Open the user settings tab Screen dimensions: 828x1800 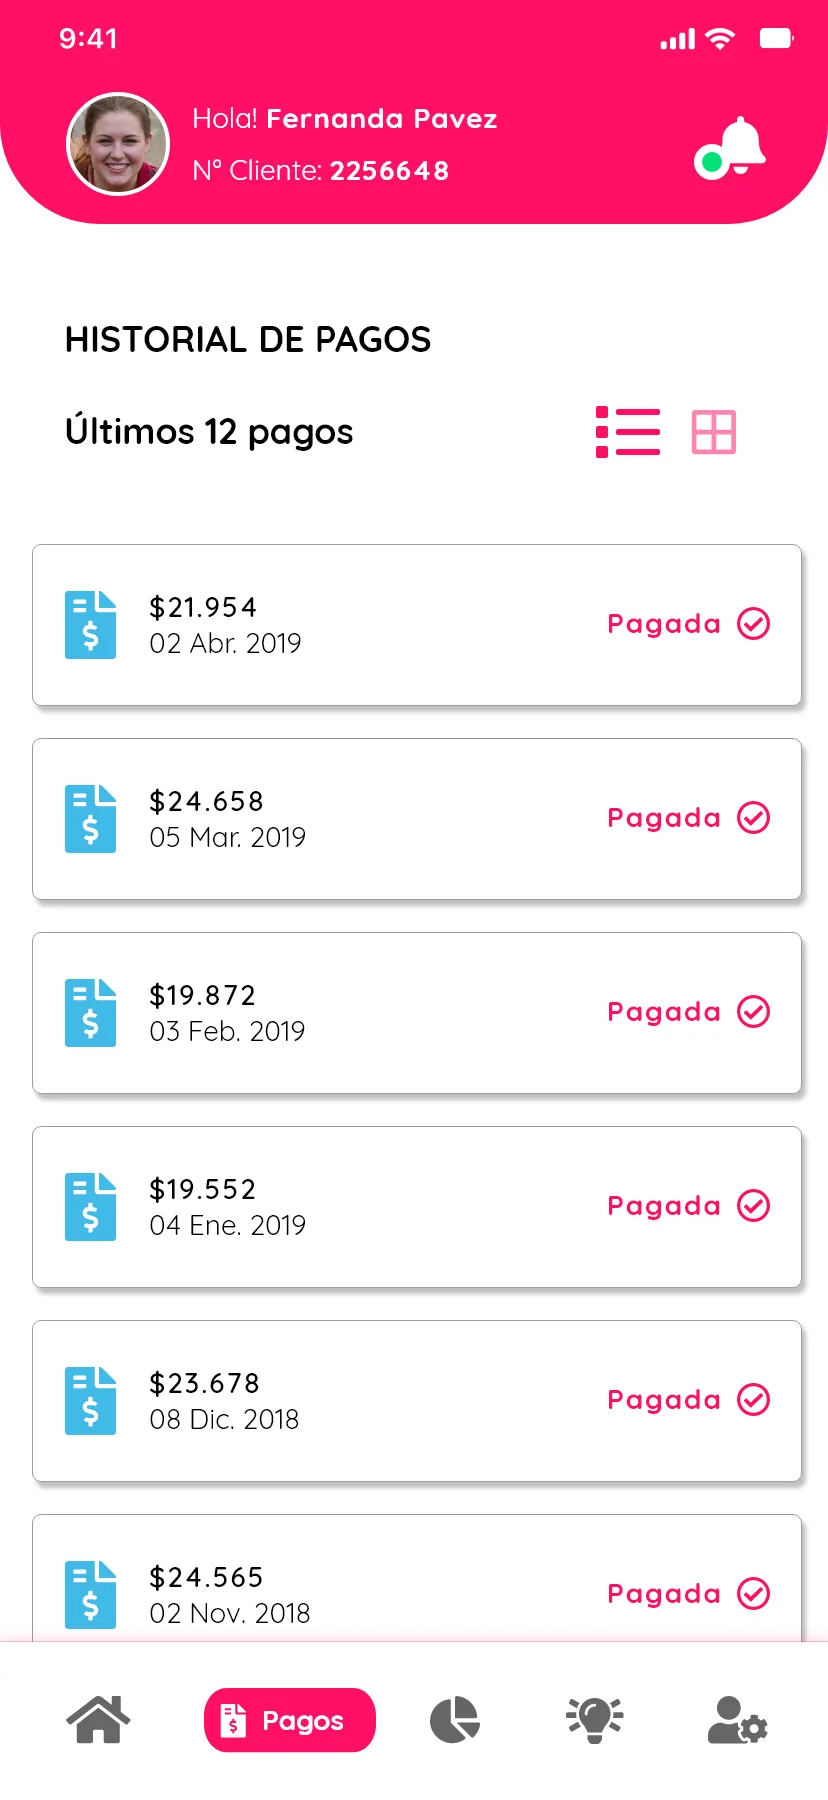coord(737,1720)
